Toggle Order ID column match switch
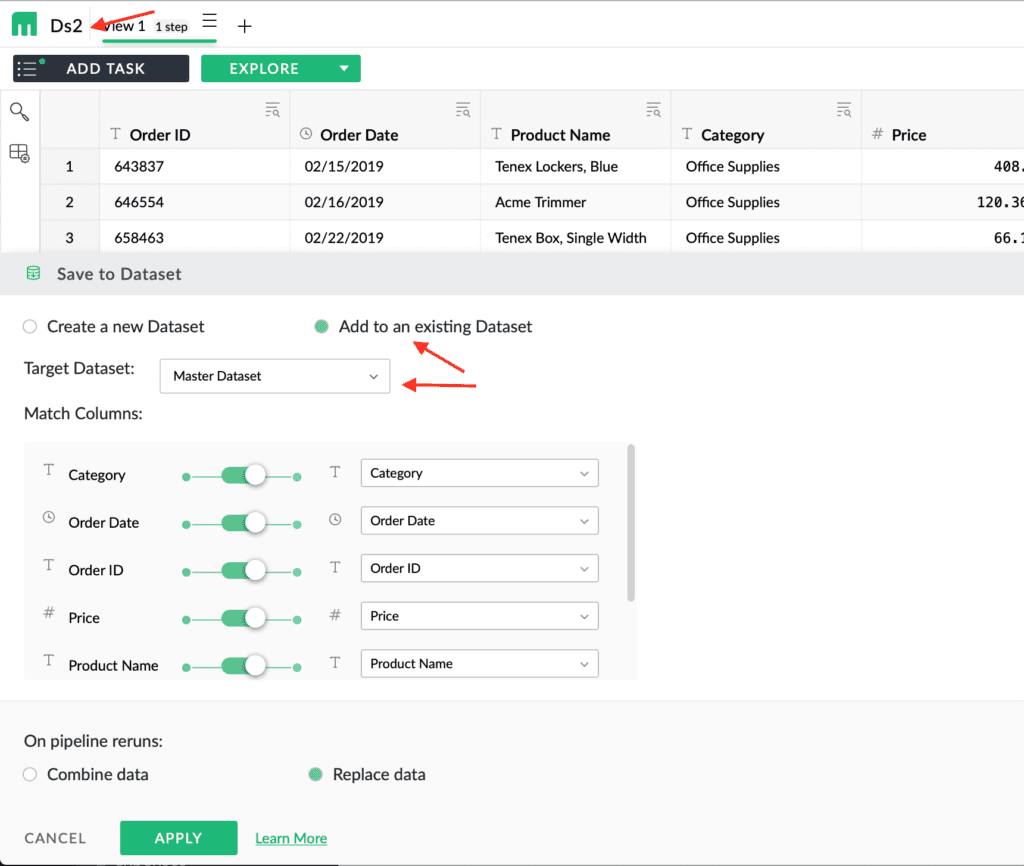The width and height of the screenshot is (1024, 866). click(x=243, y=571)
